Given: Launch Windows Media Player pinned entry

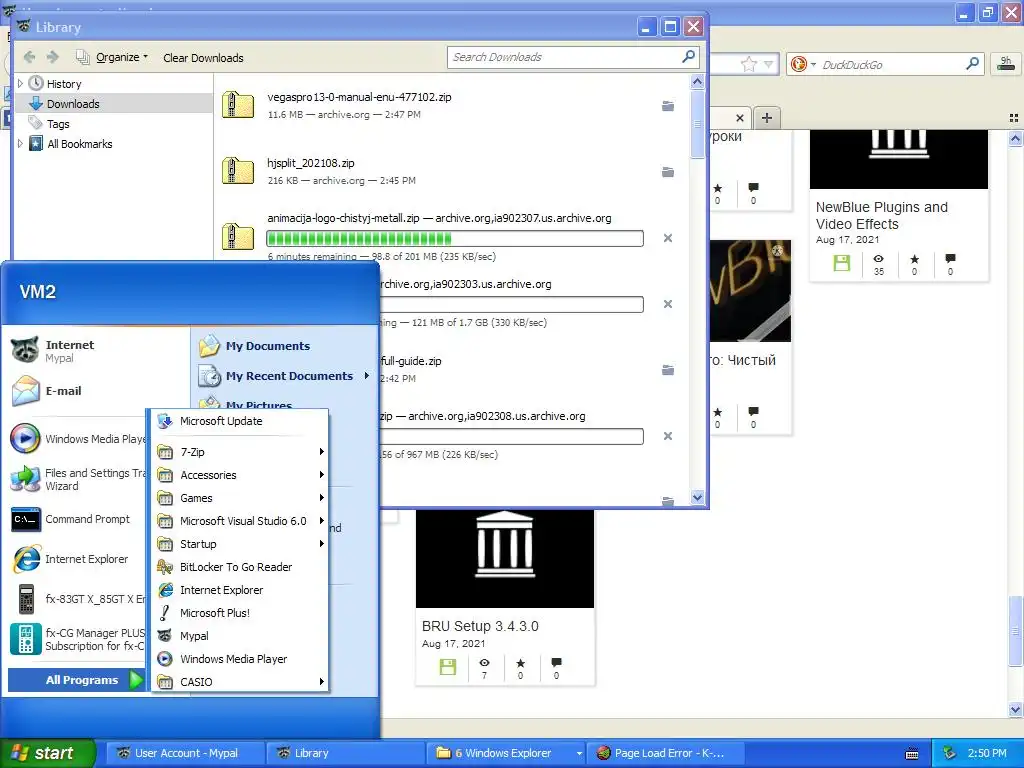Looking at the screenshot, I should tap(77, 439).
